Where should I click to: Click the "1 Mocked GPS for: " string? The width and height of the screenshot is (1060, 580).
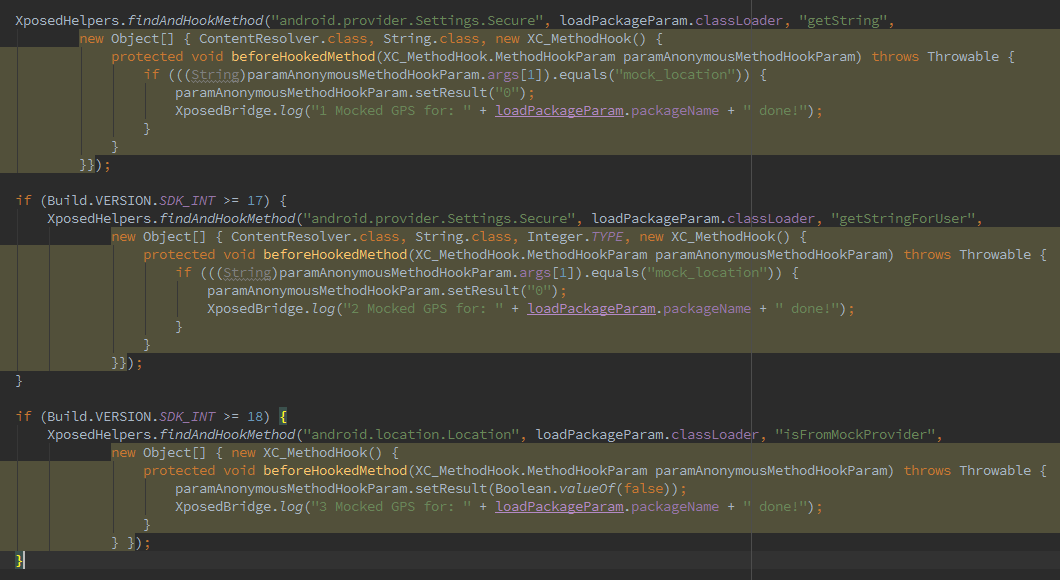(x=391, y=111)
